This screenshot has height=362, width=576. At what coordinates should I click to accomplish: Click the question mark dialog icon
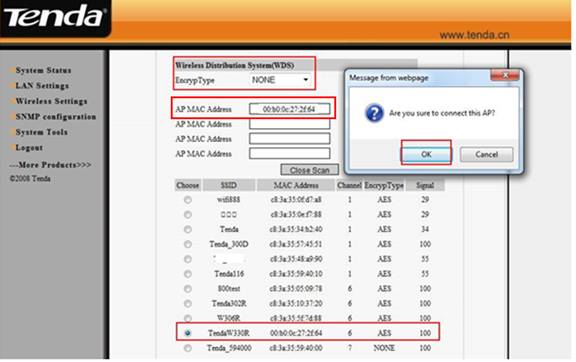click(x=374, y=113)
